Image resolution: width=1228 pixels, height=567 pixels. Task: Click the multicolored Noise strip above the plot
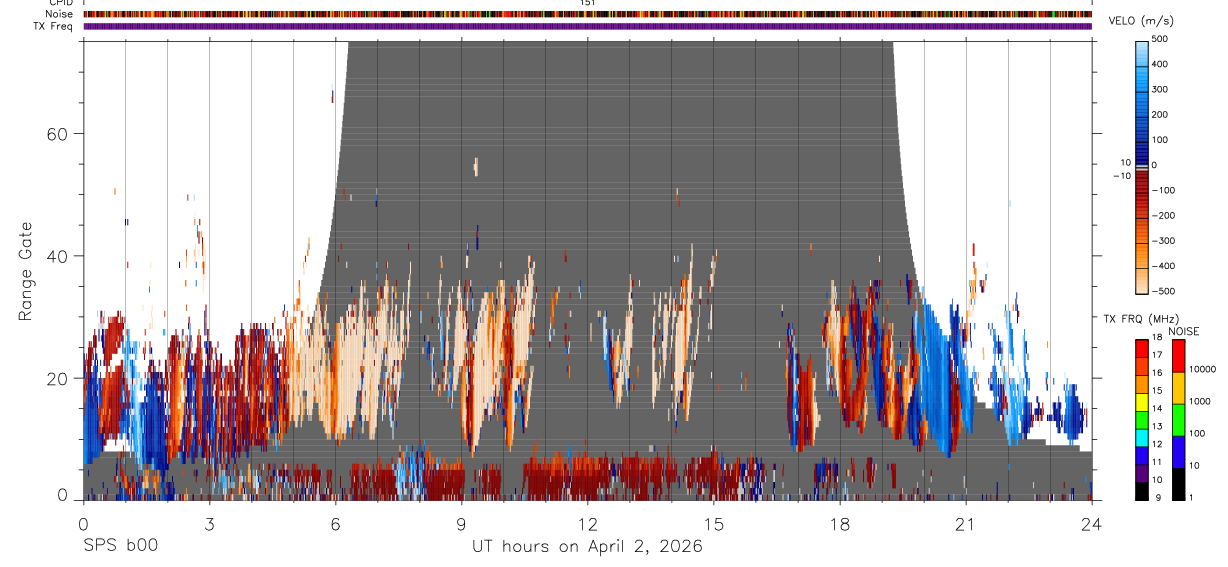(x=587, y=14)
